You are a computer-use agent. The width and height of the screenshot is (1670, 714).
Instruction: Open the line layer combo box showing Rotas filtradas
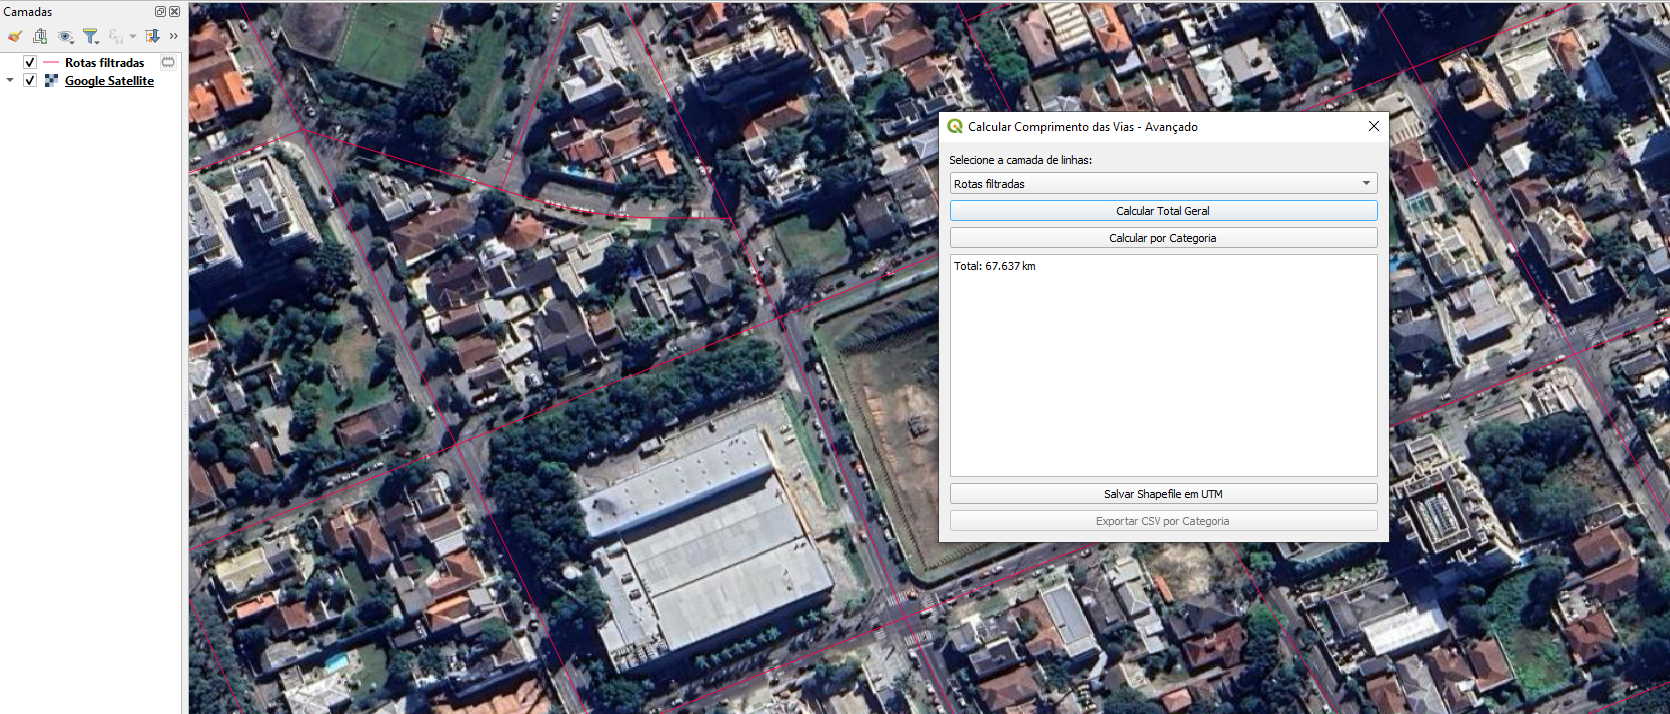point(1163,183)
